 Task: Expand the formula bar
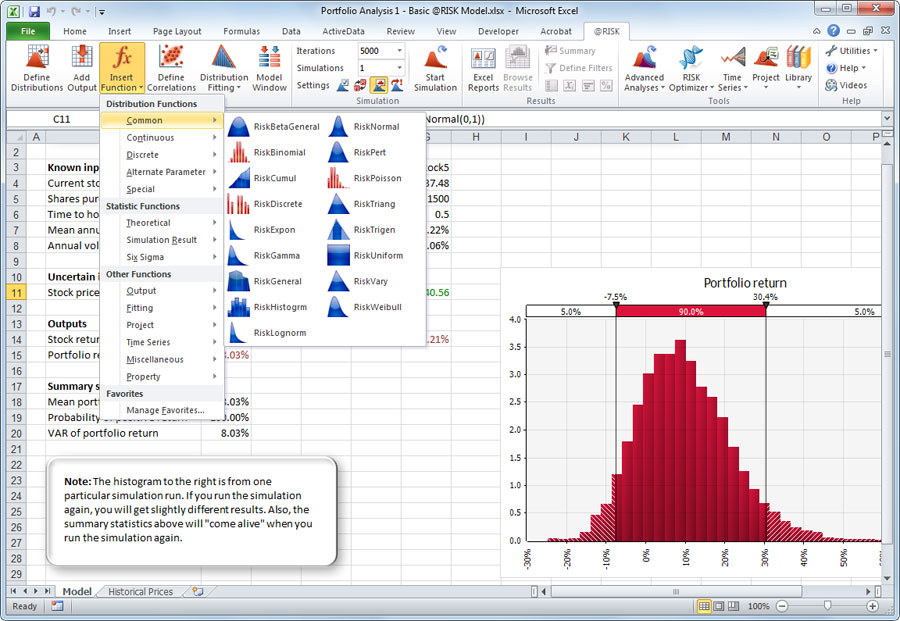[887, 119]
